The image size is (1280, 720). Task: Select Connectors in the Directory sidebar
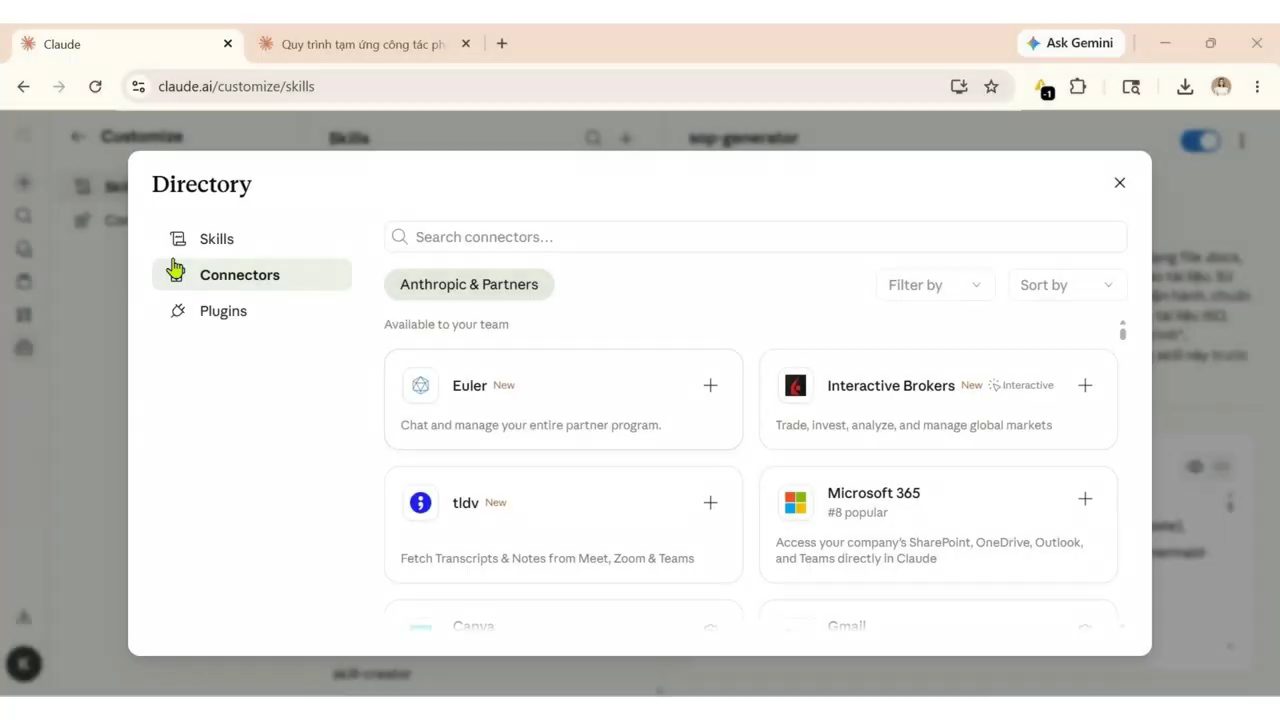(x=251, y=275)
